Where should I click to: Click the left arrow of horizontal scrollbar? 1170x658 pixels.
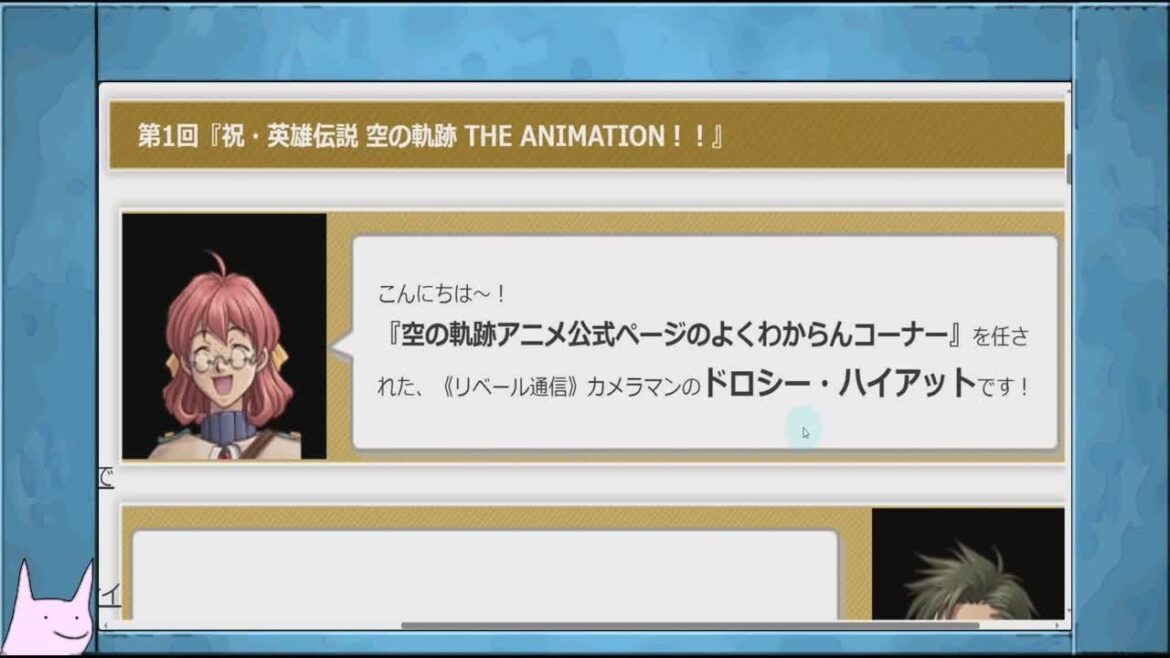coord(105,625)
